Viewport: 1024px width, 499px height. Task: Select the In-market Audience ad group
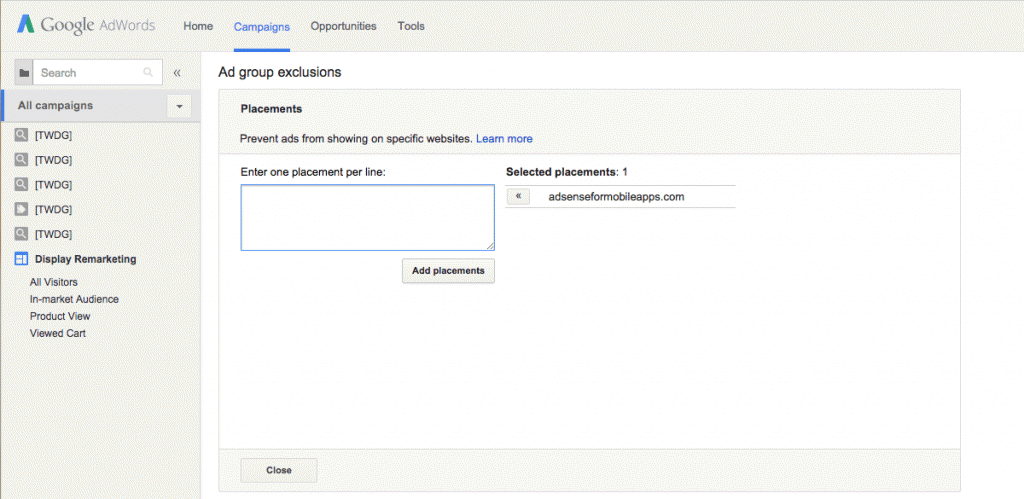pyautogui.click(x=74, y=299)
